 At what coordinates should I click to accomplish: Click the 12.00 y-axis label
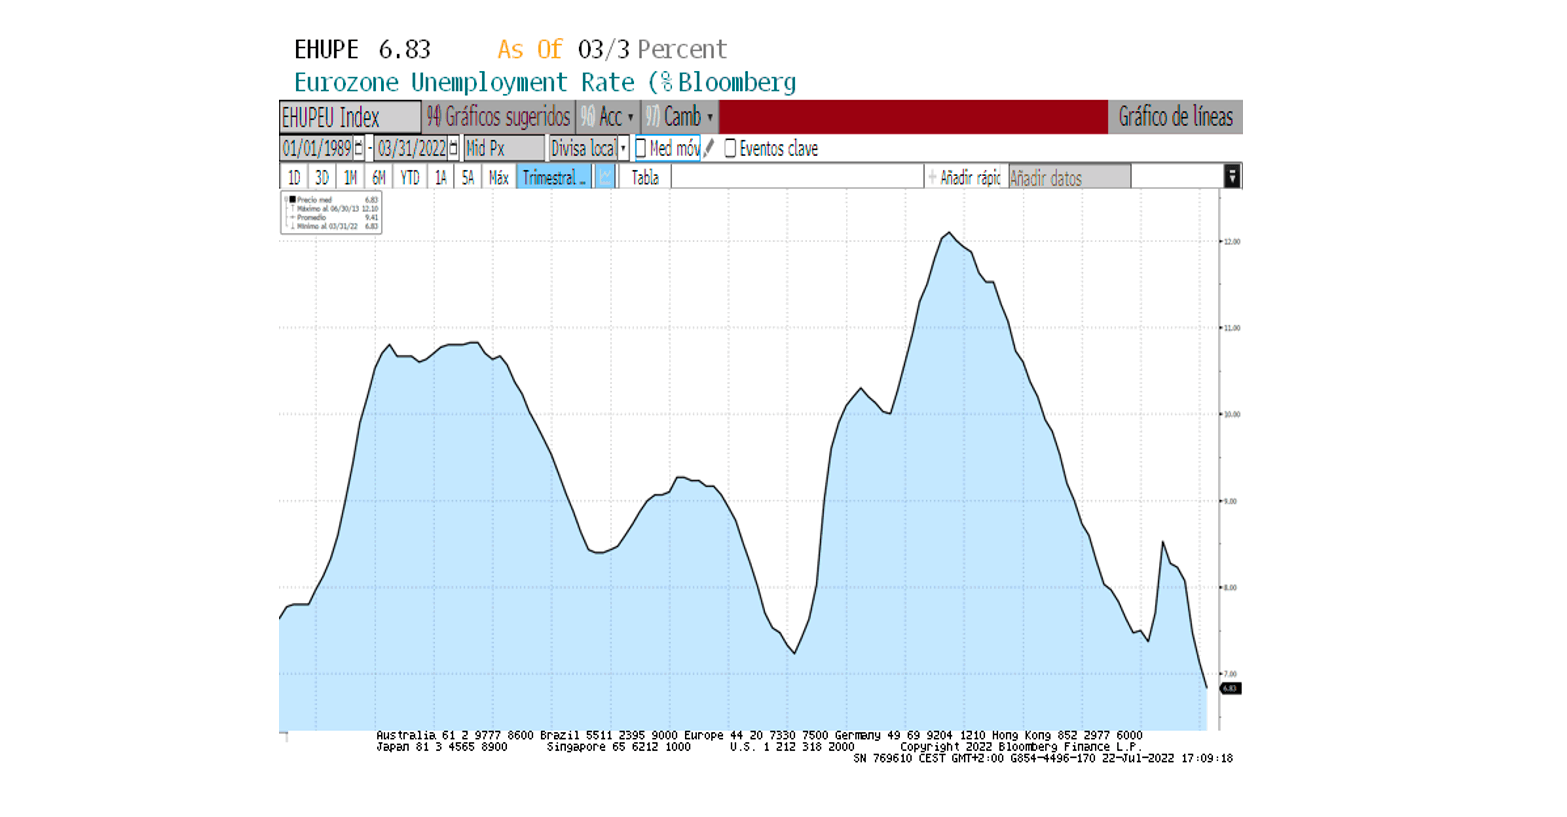[1232, 241]
